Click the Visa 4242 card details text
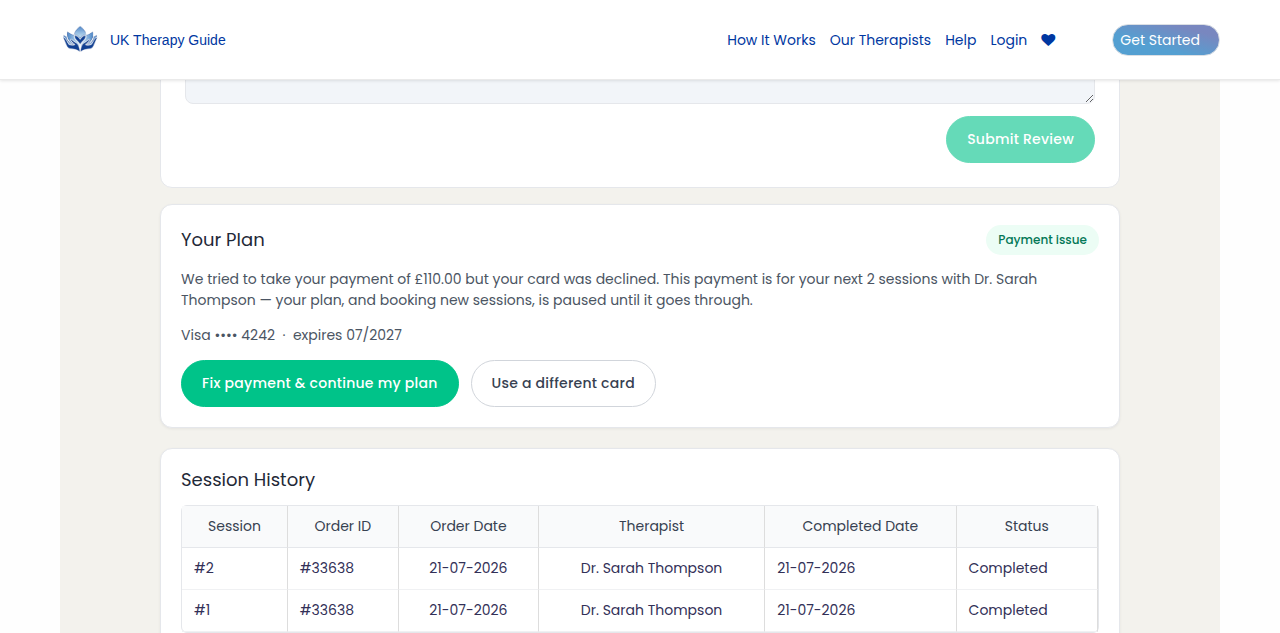Viewport: 1280px width, 633px height. click(x=291, y=335)
